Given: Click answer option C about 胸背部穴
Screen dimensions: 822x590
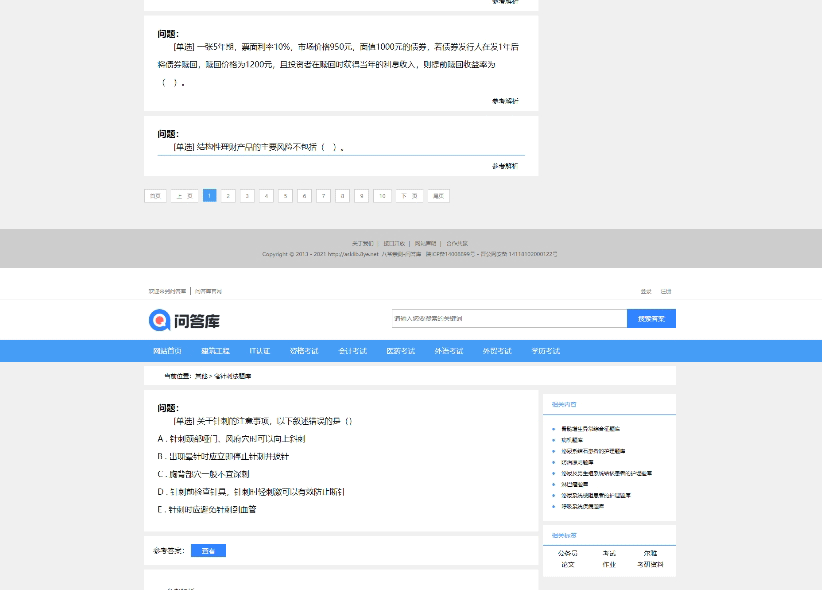Looking at the screenshot, I should tap(203, 474).
